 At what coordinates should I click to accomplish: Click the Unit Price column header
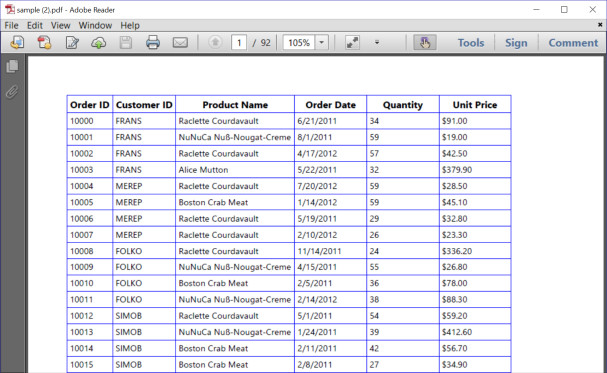click(475, 105)
